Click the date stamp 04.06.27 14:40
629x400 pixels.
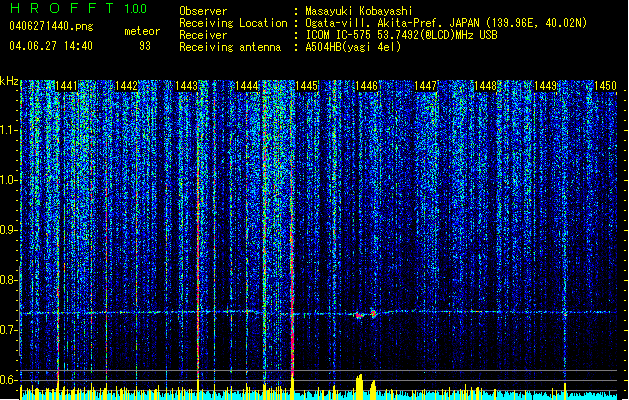tap(51, 46)
